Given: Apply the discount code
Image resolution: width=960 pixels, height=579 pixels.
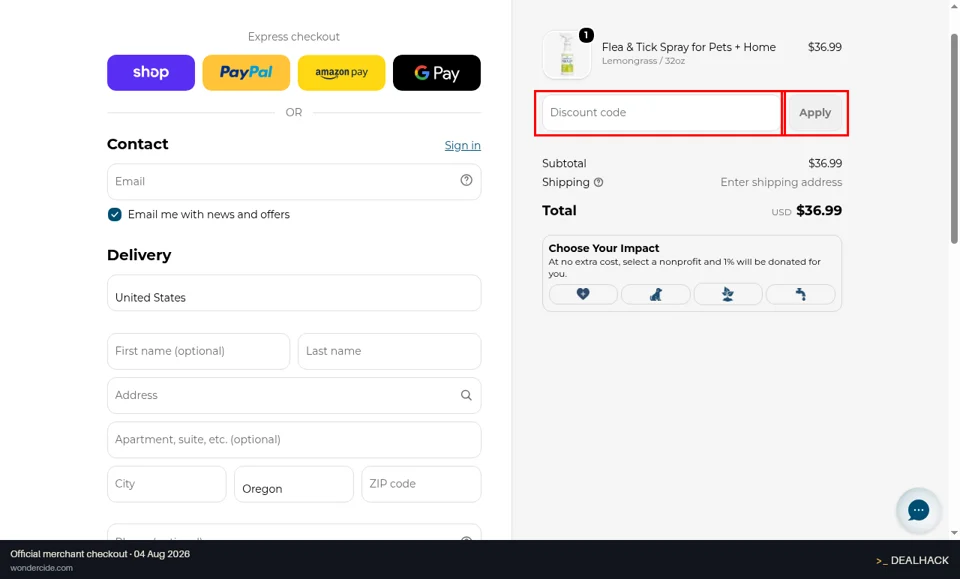Looking at the screenshot, I should click(x=815, y=113).
